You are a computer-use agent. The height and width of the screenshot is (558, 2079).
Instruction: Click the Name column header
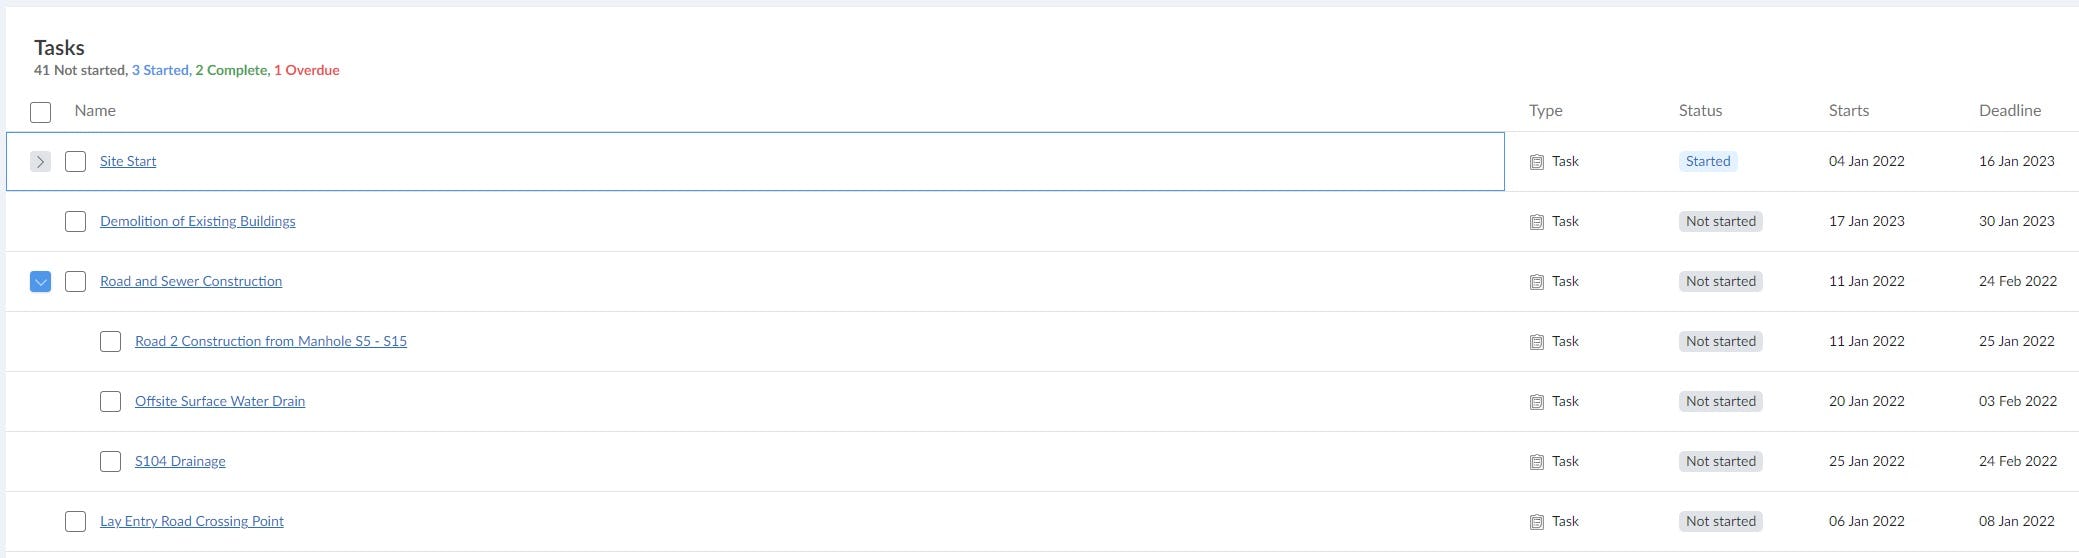(x=95, y=111)
